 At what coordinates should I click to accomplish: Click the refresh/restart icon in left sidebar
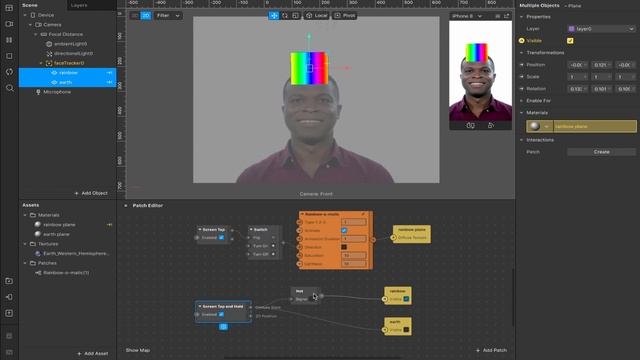point(9,72)
